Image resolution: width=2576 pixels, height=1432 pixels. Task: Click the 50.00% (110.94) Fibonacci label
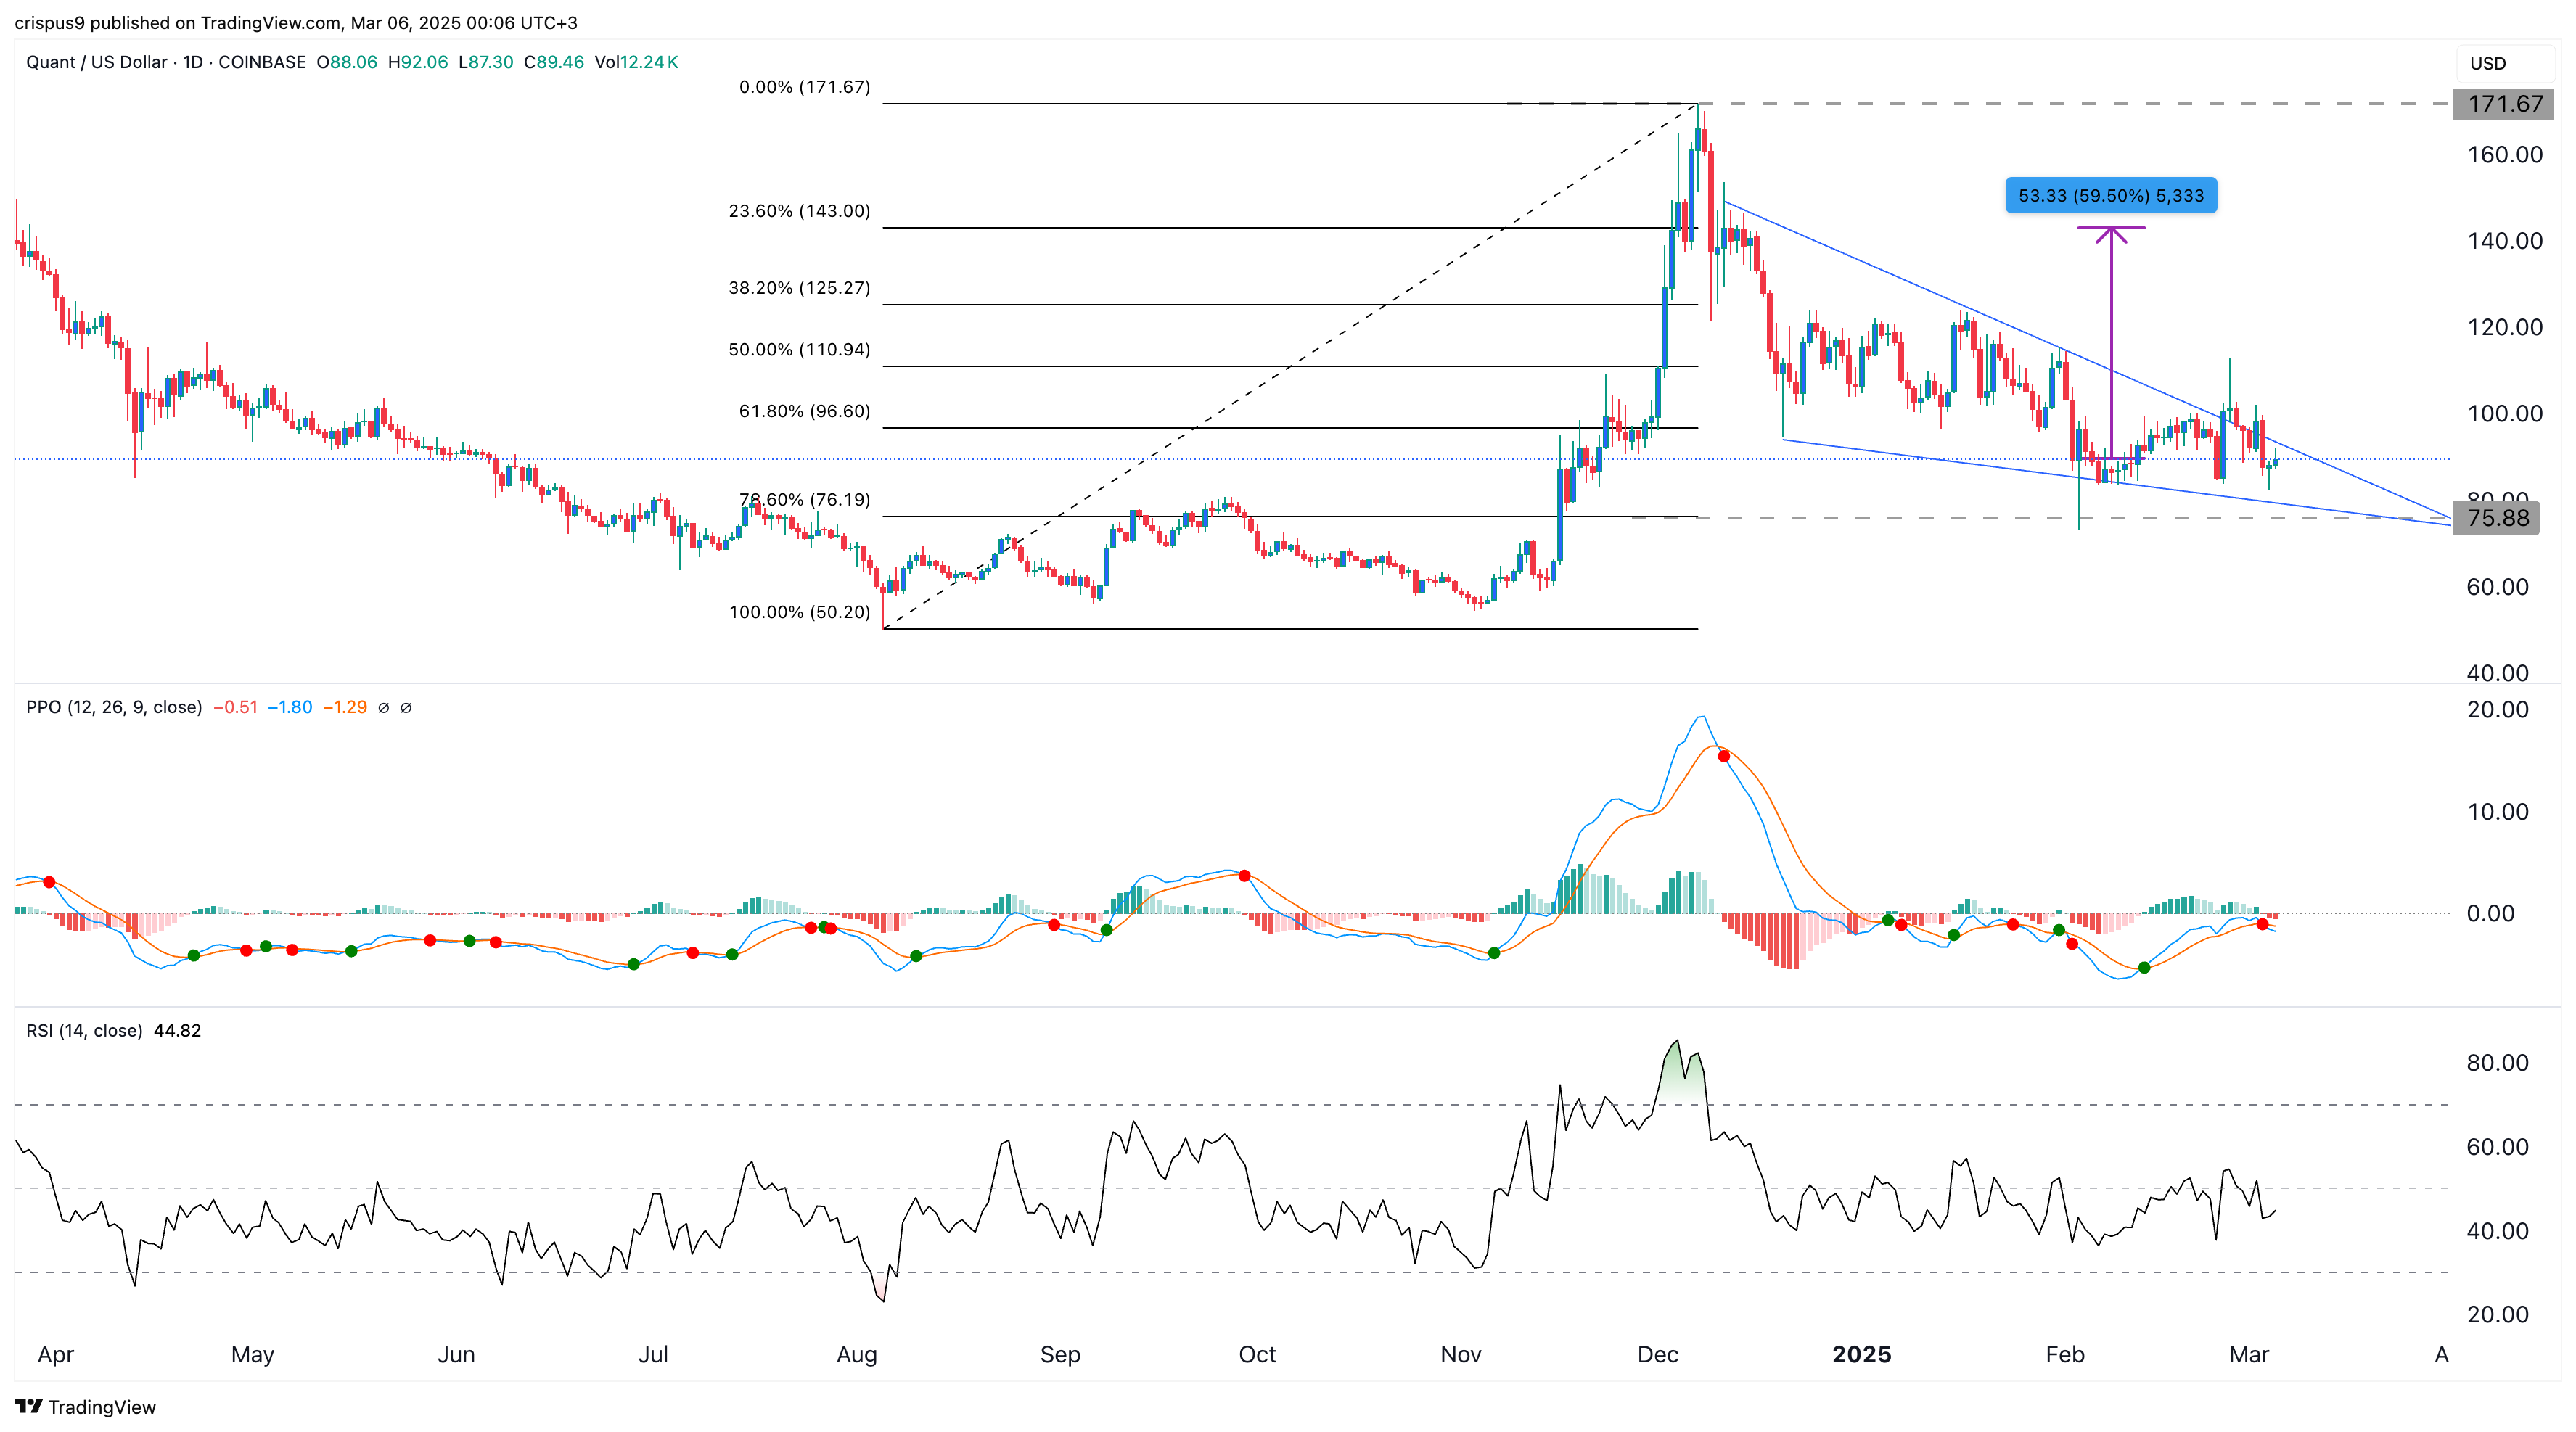[799, 350]
